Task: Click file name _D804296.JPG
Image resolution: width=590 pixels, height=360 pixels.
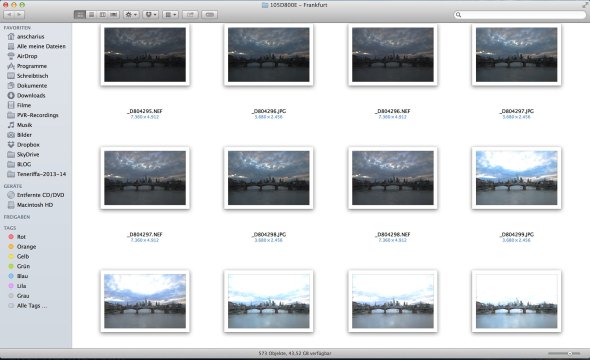Action: 269,111
